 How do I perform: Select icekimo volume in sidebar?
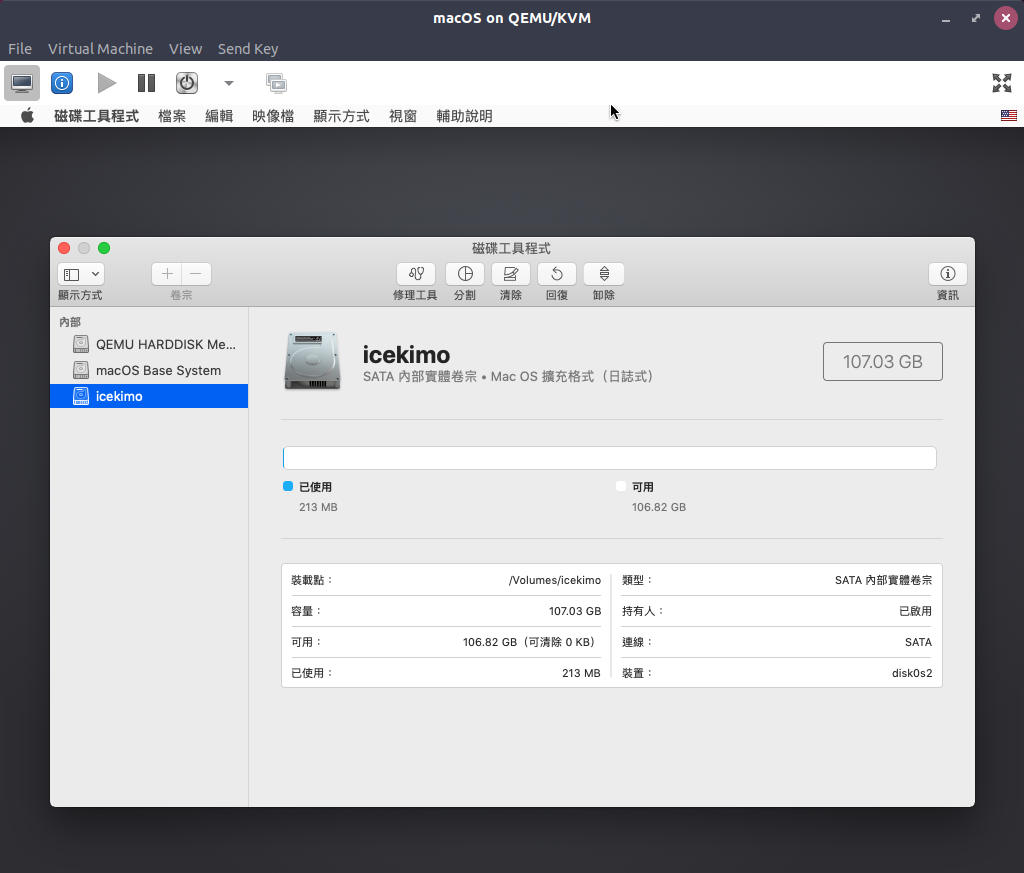(x=149, y=396)
